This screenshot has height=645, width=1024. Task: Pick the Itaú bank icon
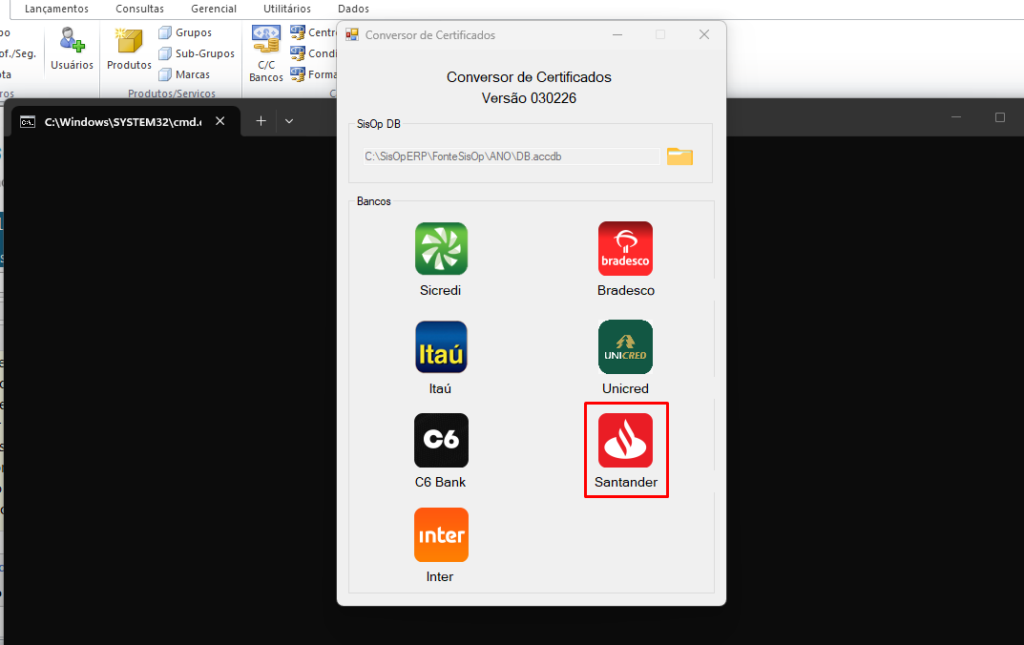(441, 347)
